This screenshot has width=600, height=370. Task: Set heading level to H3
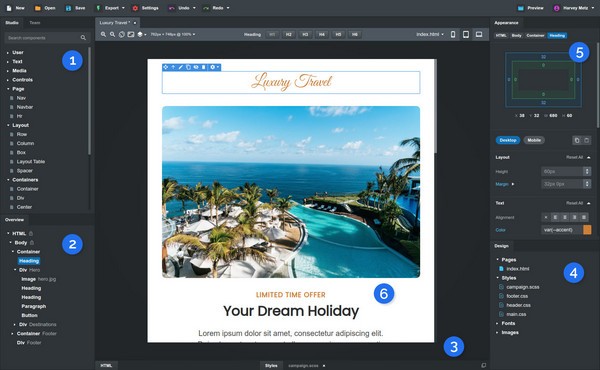305,34
